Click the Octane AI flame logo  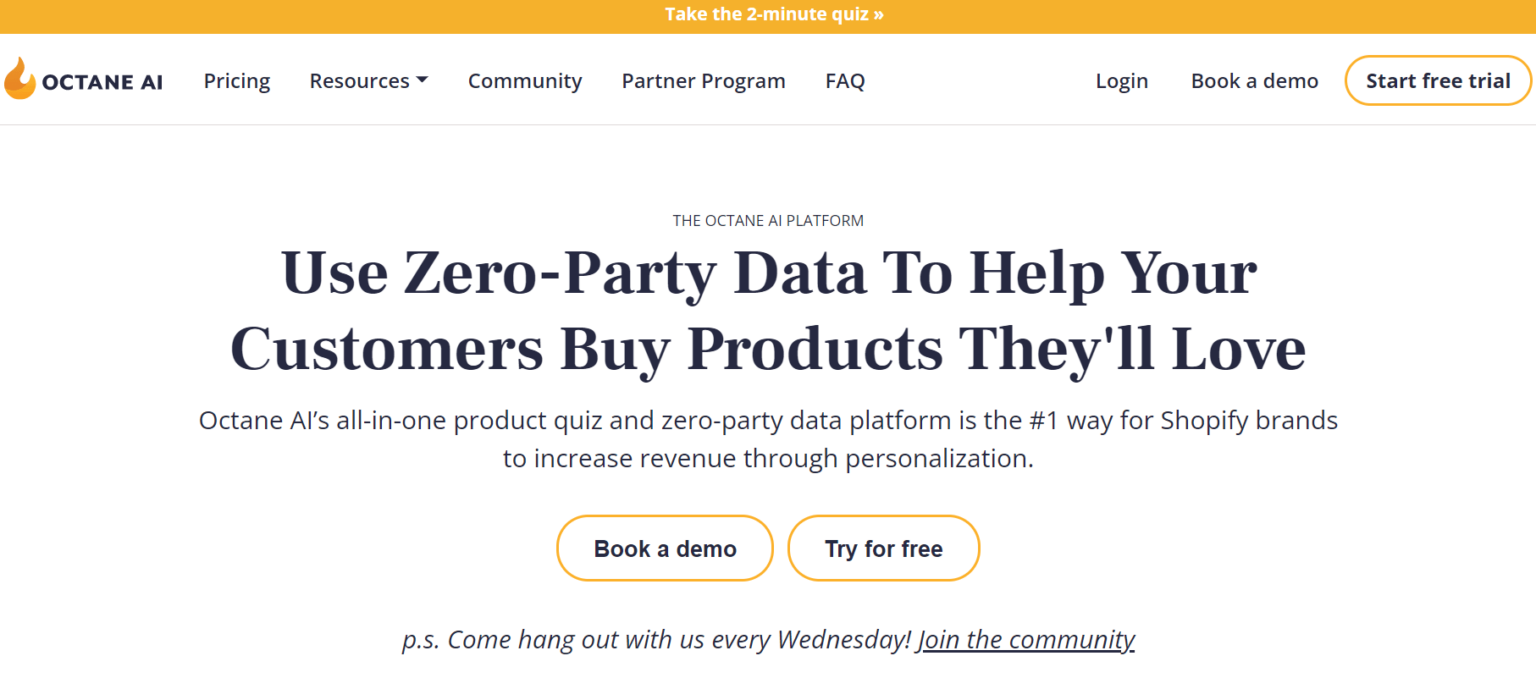point(18,79)
